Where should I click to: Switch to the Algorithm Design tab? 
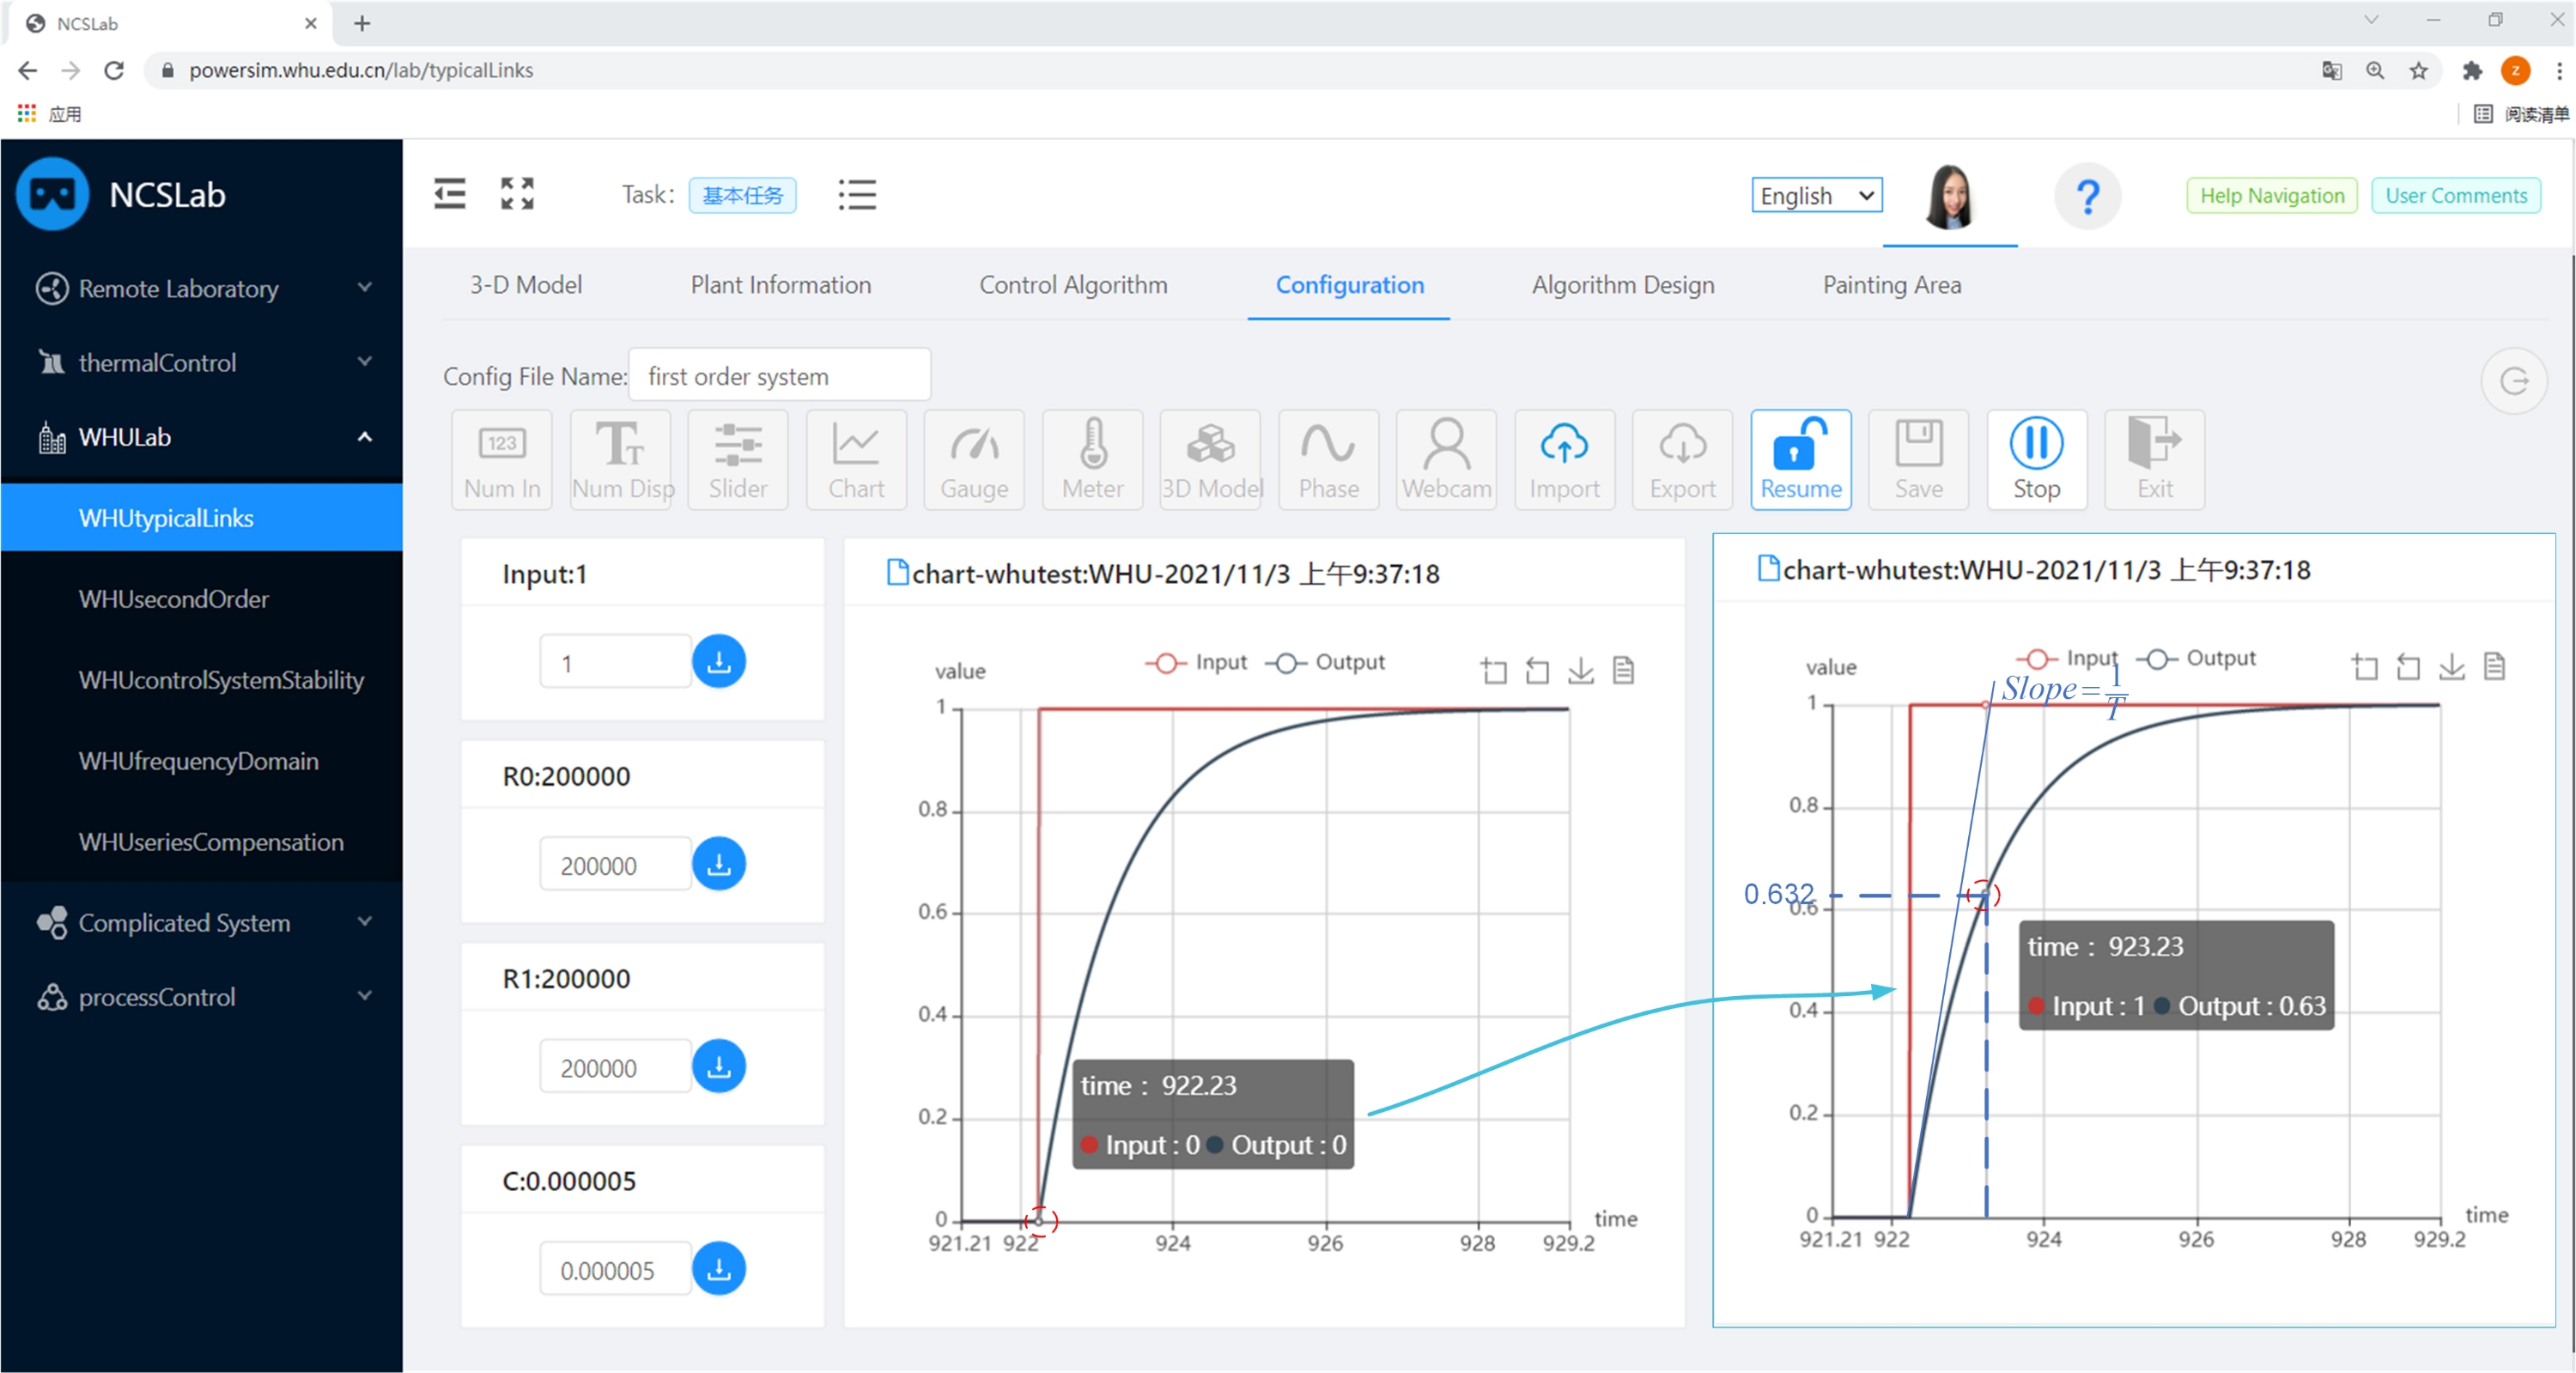click(1622, 285)
